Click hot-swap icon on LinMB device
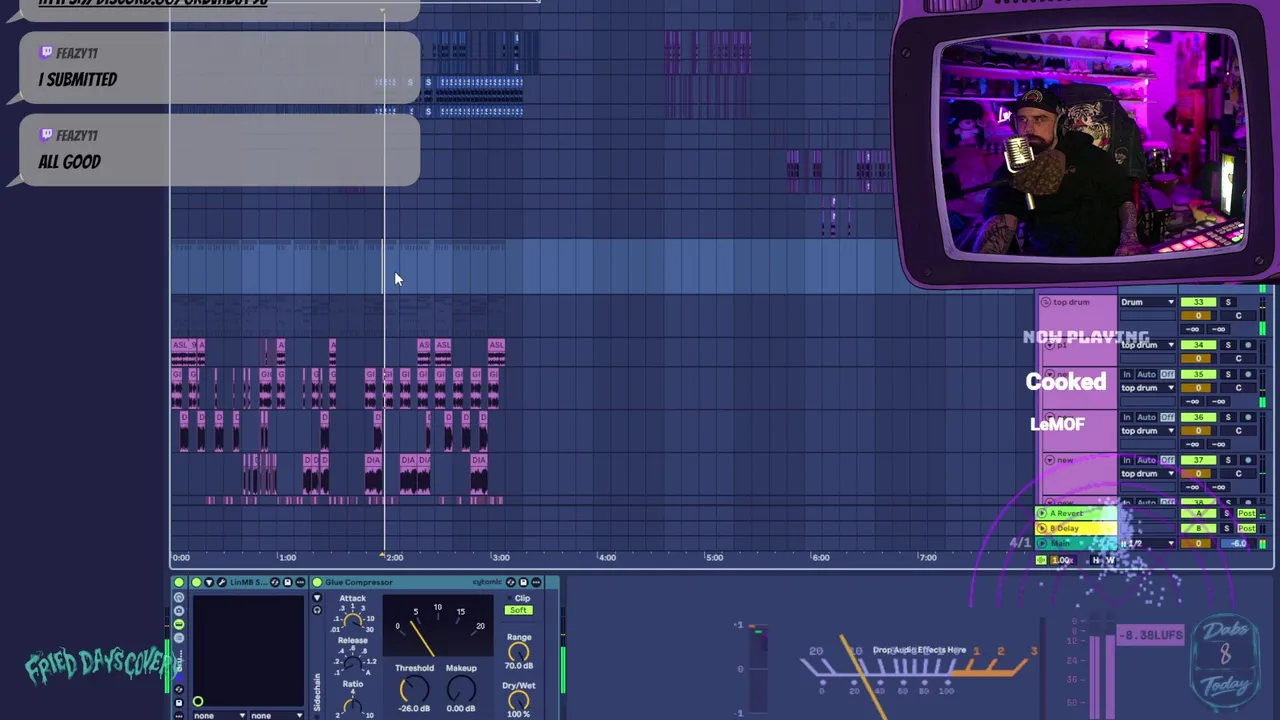Image resolution: width=1280 pixels, height=720 pixels. pos(275,582)
